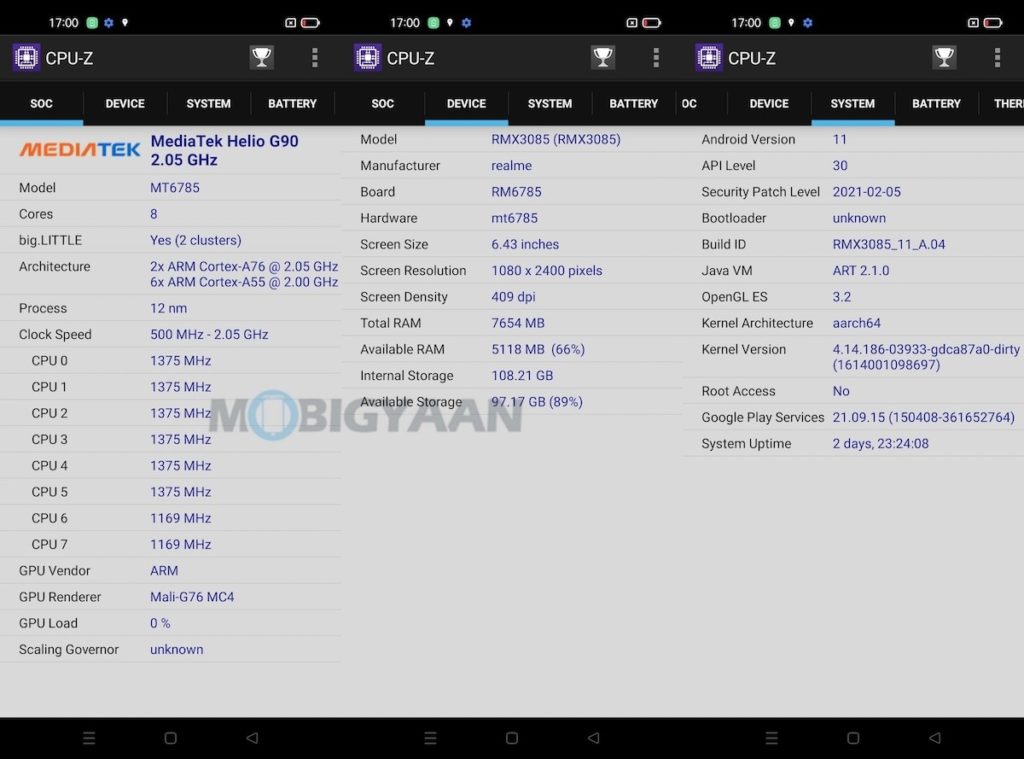Switch to SYSTEM tab in middle screen

tap(550, 103)
